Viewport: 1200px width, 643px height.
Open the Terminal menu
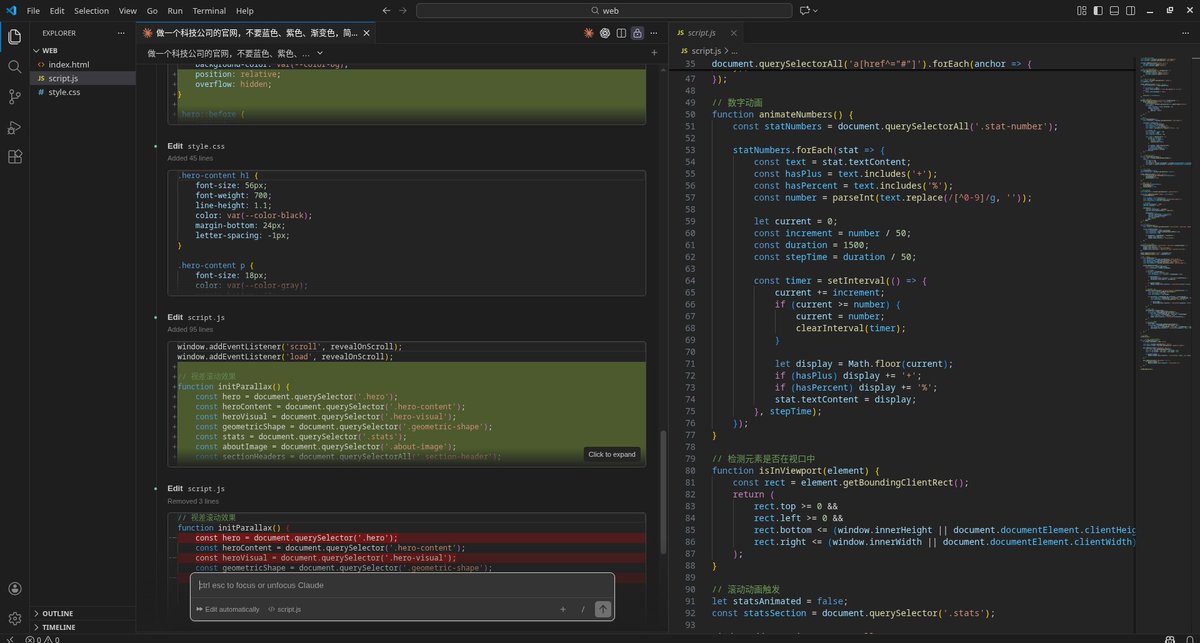209,10
